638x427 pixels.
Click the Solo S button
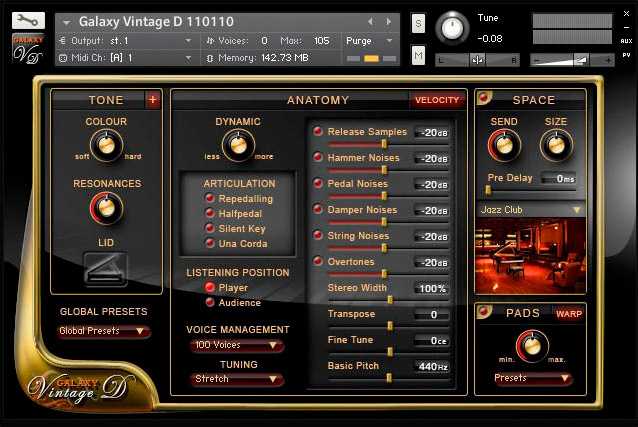tap(418, 23)
